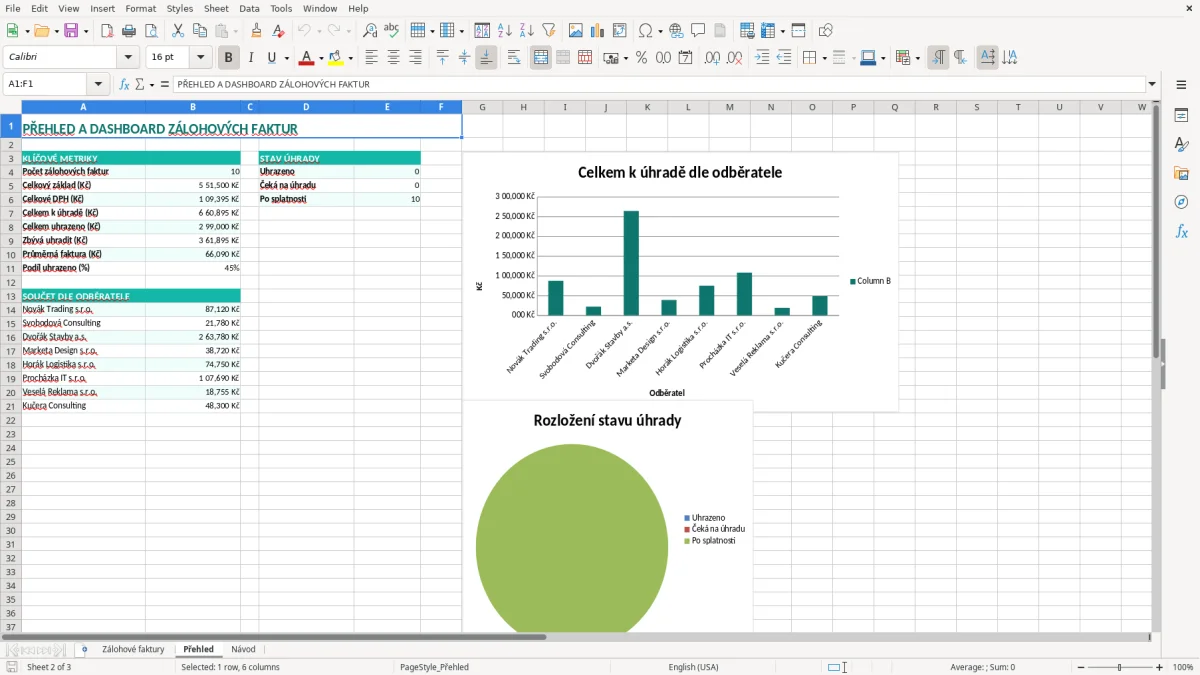Click the Save document icon

point(71,31)
